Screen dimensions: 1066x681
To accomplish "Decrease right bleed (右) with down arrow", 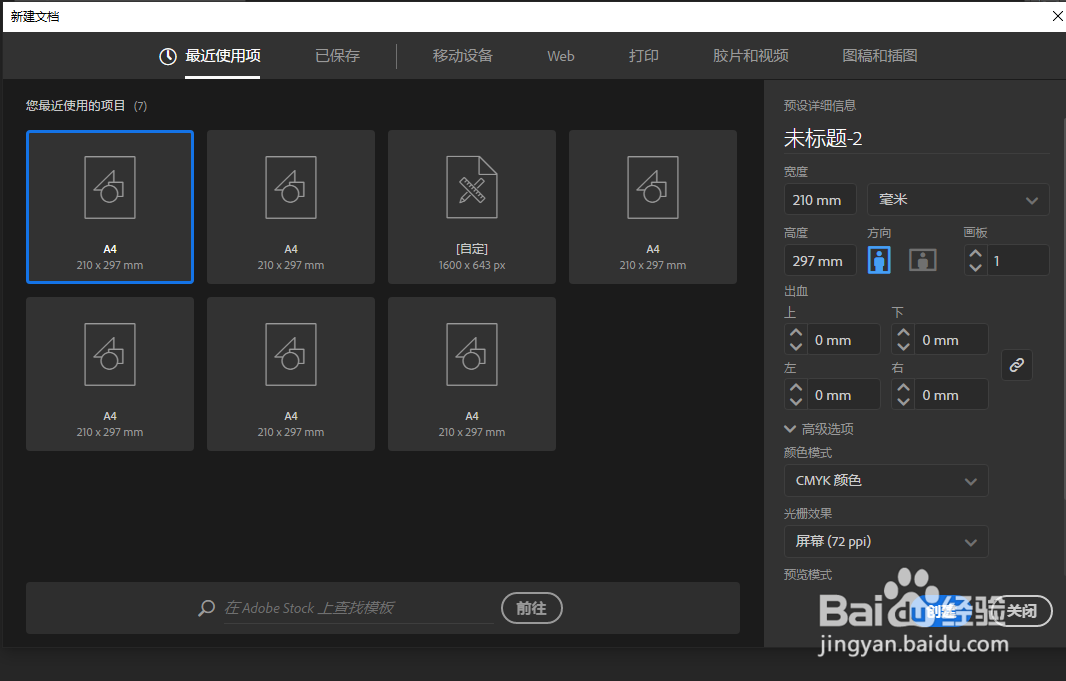I will [904, 401].
